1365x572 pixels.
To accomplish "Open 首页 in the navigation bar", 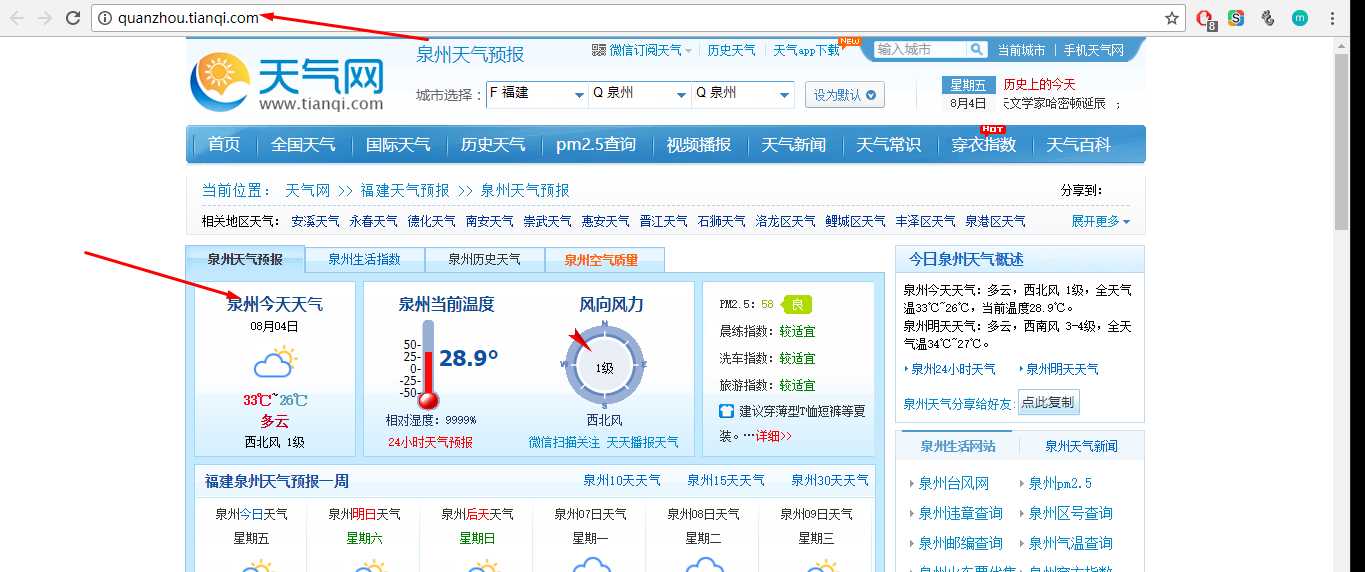I will pyautogui.click(x=224, y=144).
